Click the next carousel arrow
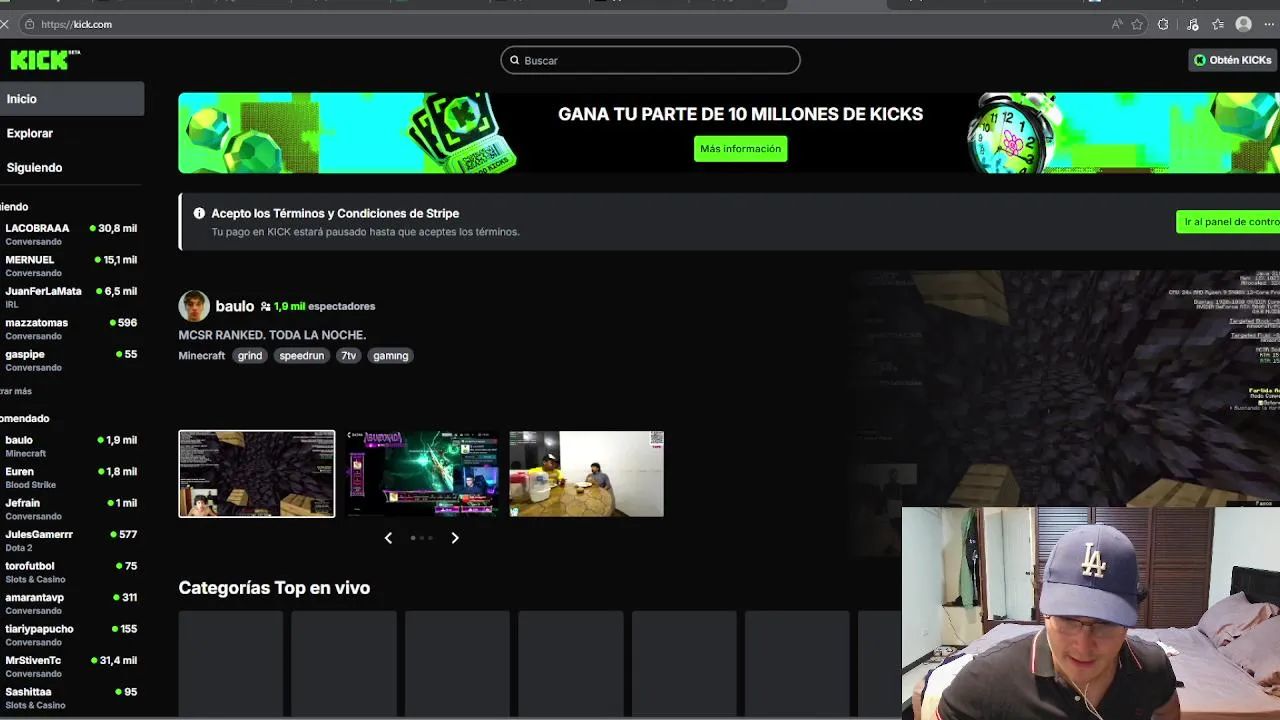The image size is (1280, 720). pyautogui.click(x=455, y=538)
